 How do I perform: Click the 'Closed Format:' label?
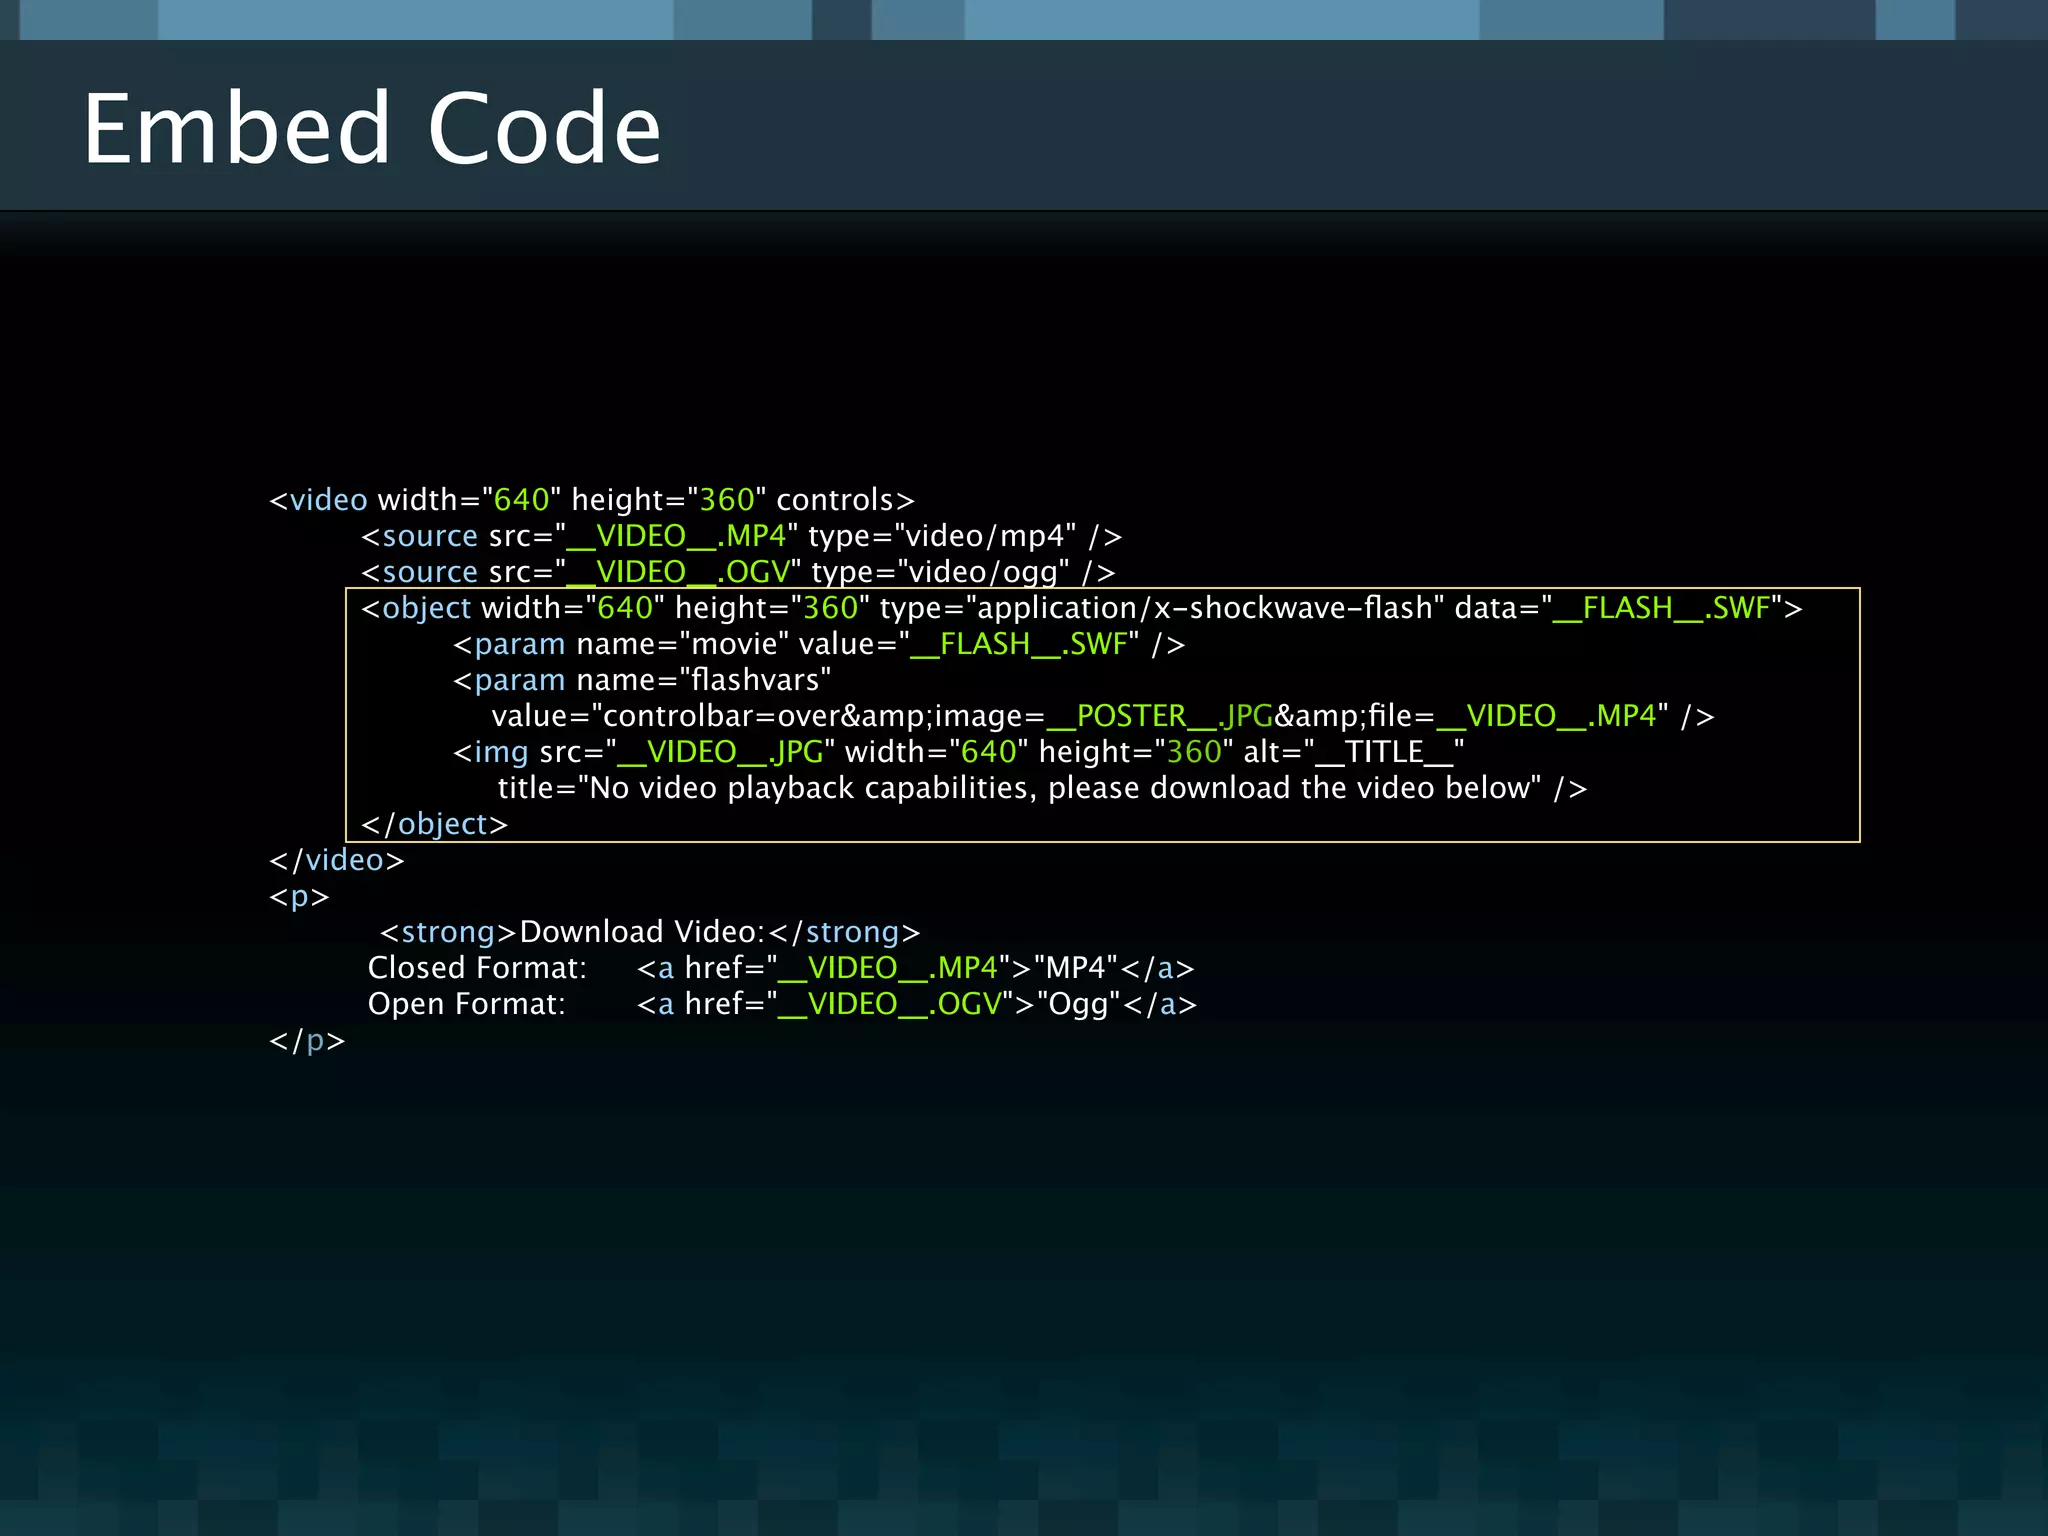[477, 968]
